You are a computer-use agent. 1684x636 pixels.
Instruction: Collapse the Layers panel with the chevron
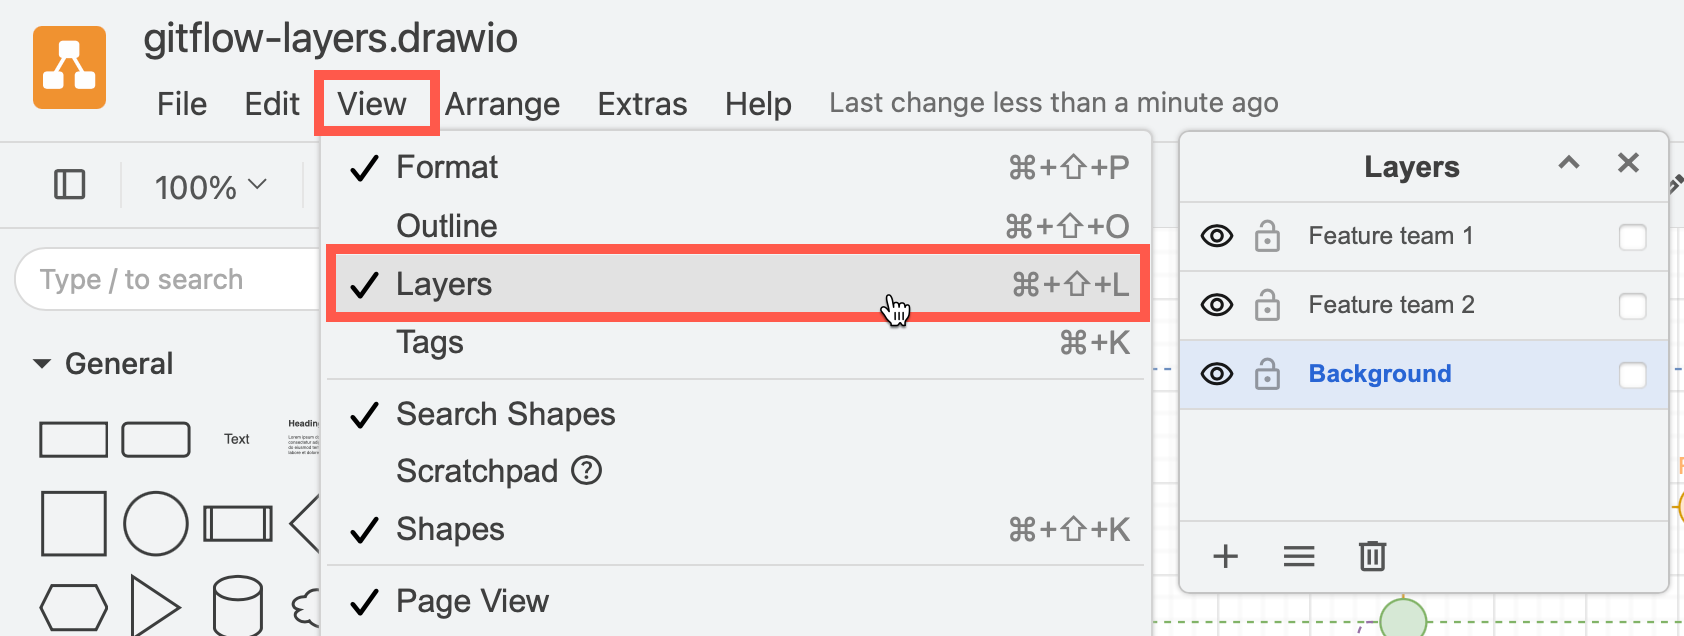pyautogui.click(x=1569, y=163)
